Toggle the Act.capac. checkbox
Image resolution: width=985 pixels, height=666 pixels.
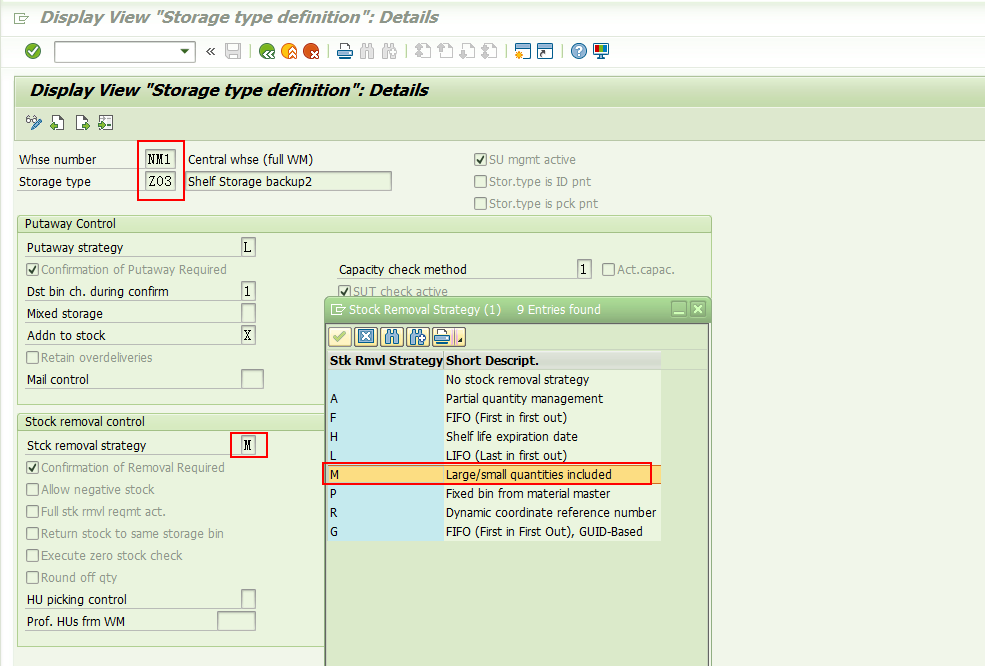click(608, 270)
